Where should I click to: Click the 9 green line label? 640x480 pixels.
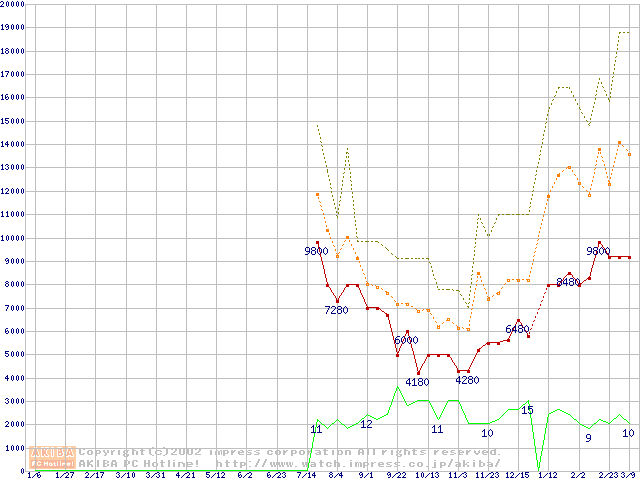[x=588, y=437]
